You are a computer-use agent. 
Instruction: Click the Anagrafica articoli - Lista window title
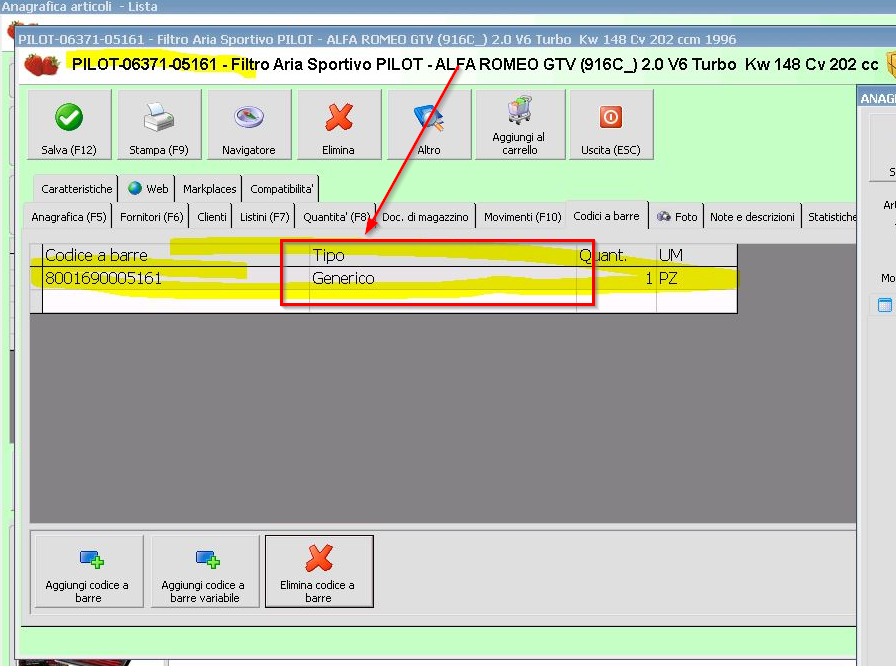point(79,7)
